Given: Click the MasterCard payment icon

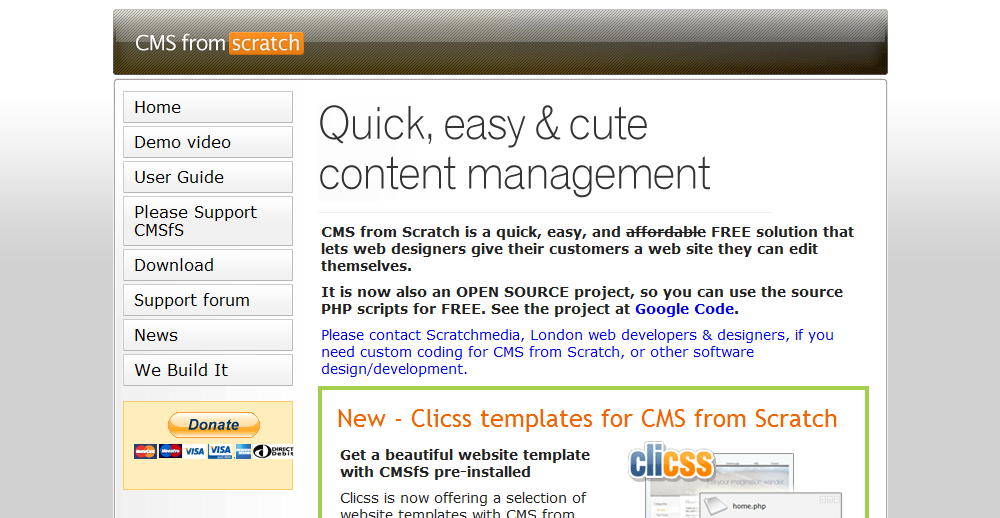Looking at the screenshot, I should (x=145, y=452).
